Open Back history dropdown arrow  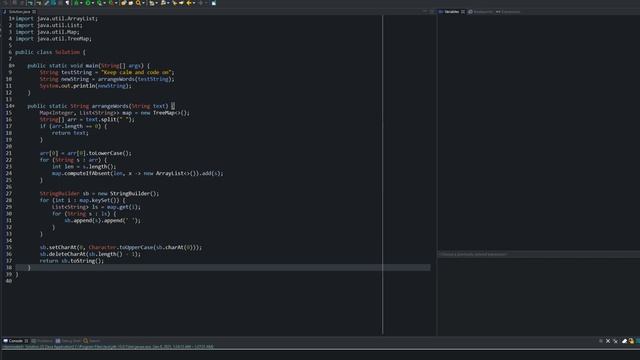click(194, 3)
